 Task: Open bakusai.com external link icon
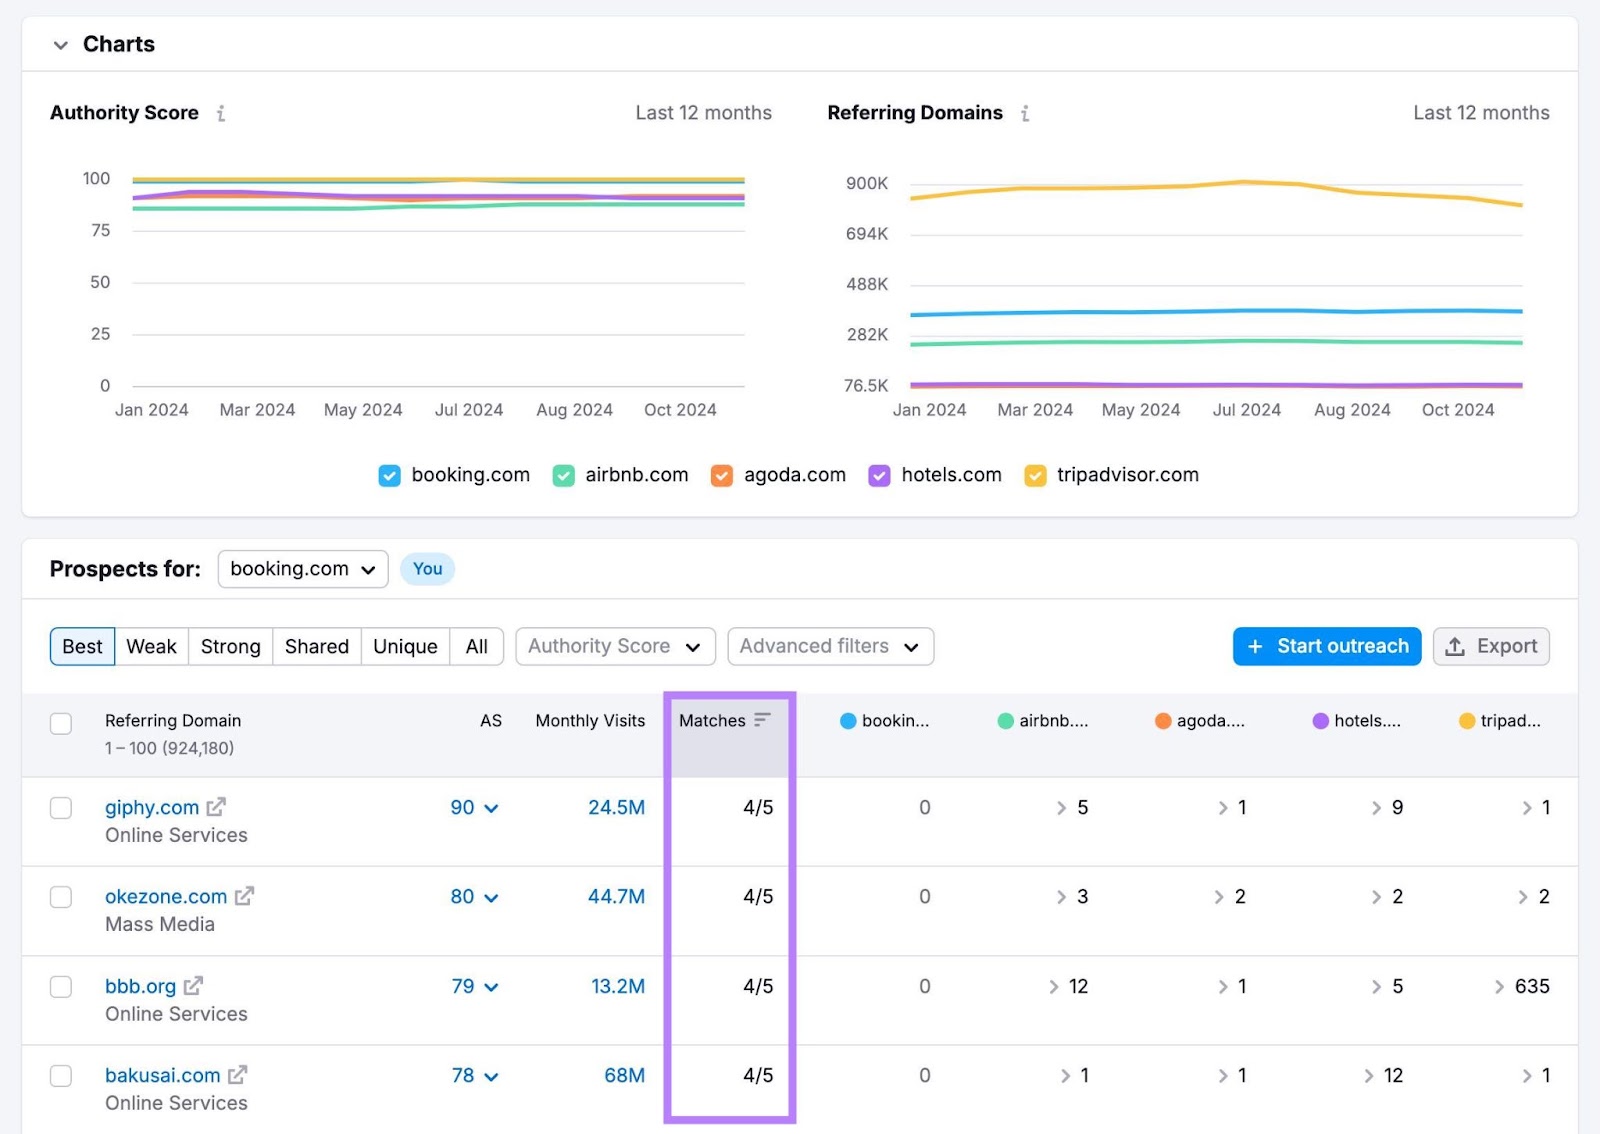[237, 1075]
